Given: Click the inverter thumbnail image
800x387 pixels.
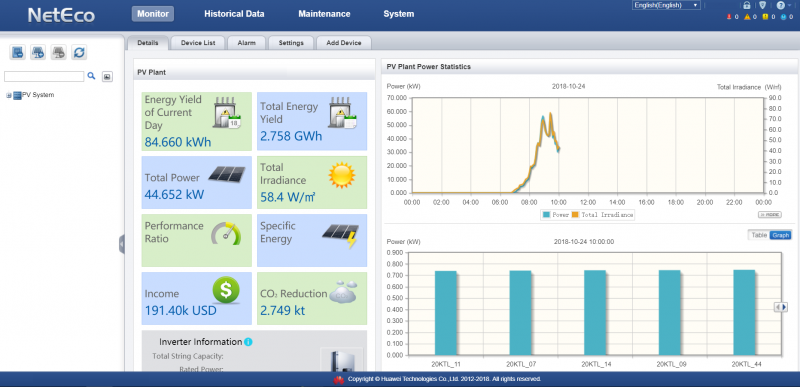Looking at the screenshot, I should click(x=341, y=359).
